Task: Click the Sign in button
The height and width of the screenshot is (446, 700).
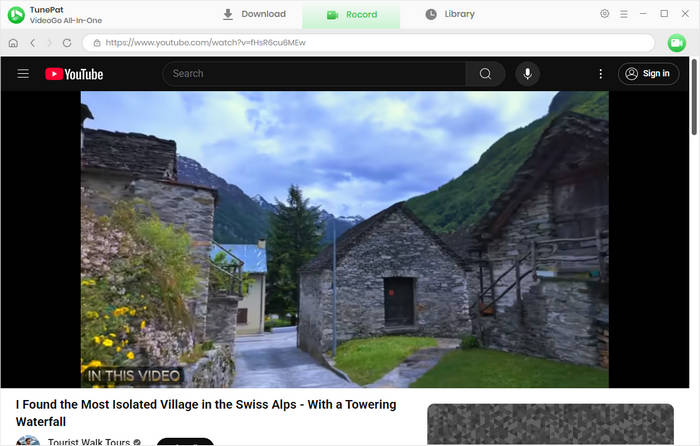Action: (x=647, y=74)
